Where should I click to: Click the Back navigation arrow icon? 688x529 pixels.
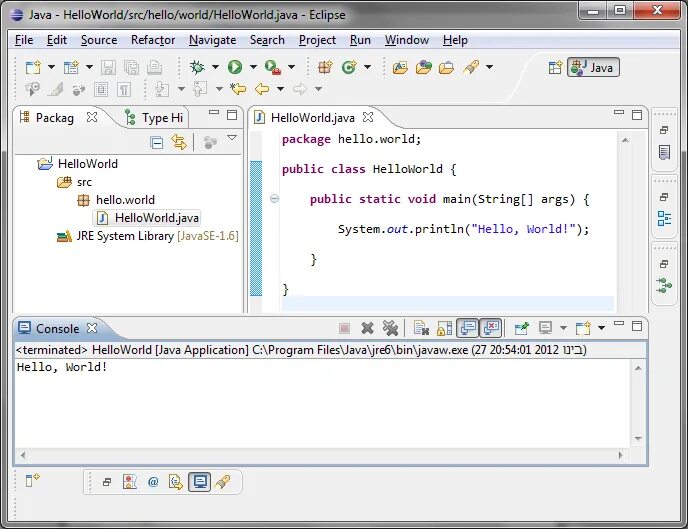coord(262,89)
